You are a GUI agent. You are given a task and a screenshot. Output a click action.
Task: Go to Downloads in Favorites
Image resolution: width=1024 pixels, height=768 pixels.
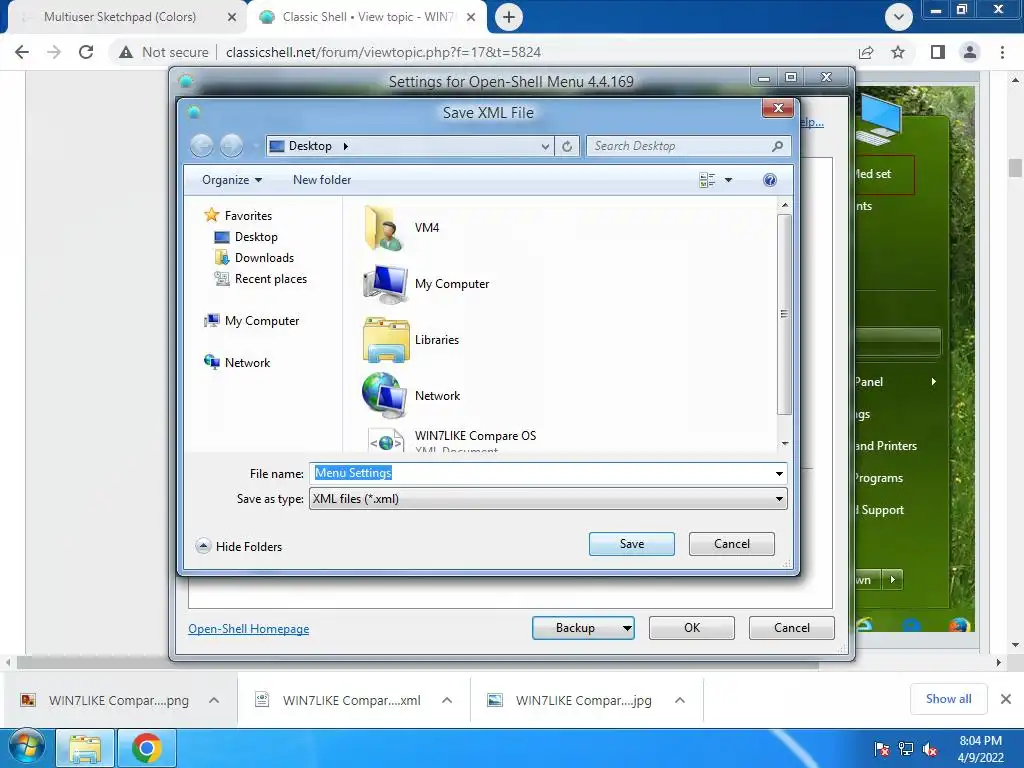click(254, 257)
